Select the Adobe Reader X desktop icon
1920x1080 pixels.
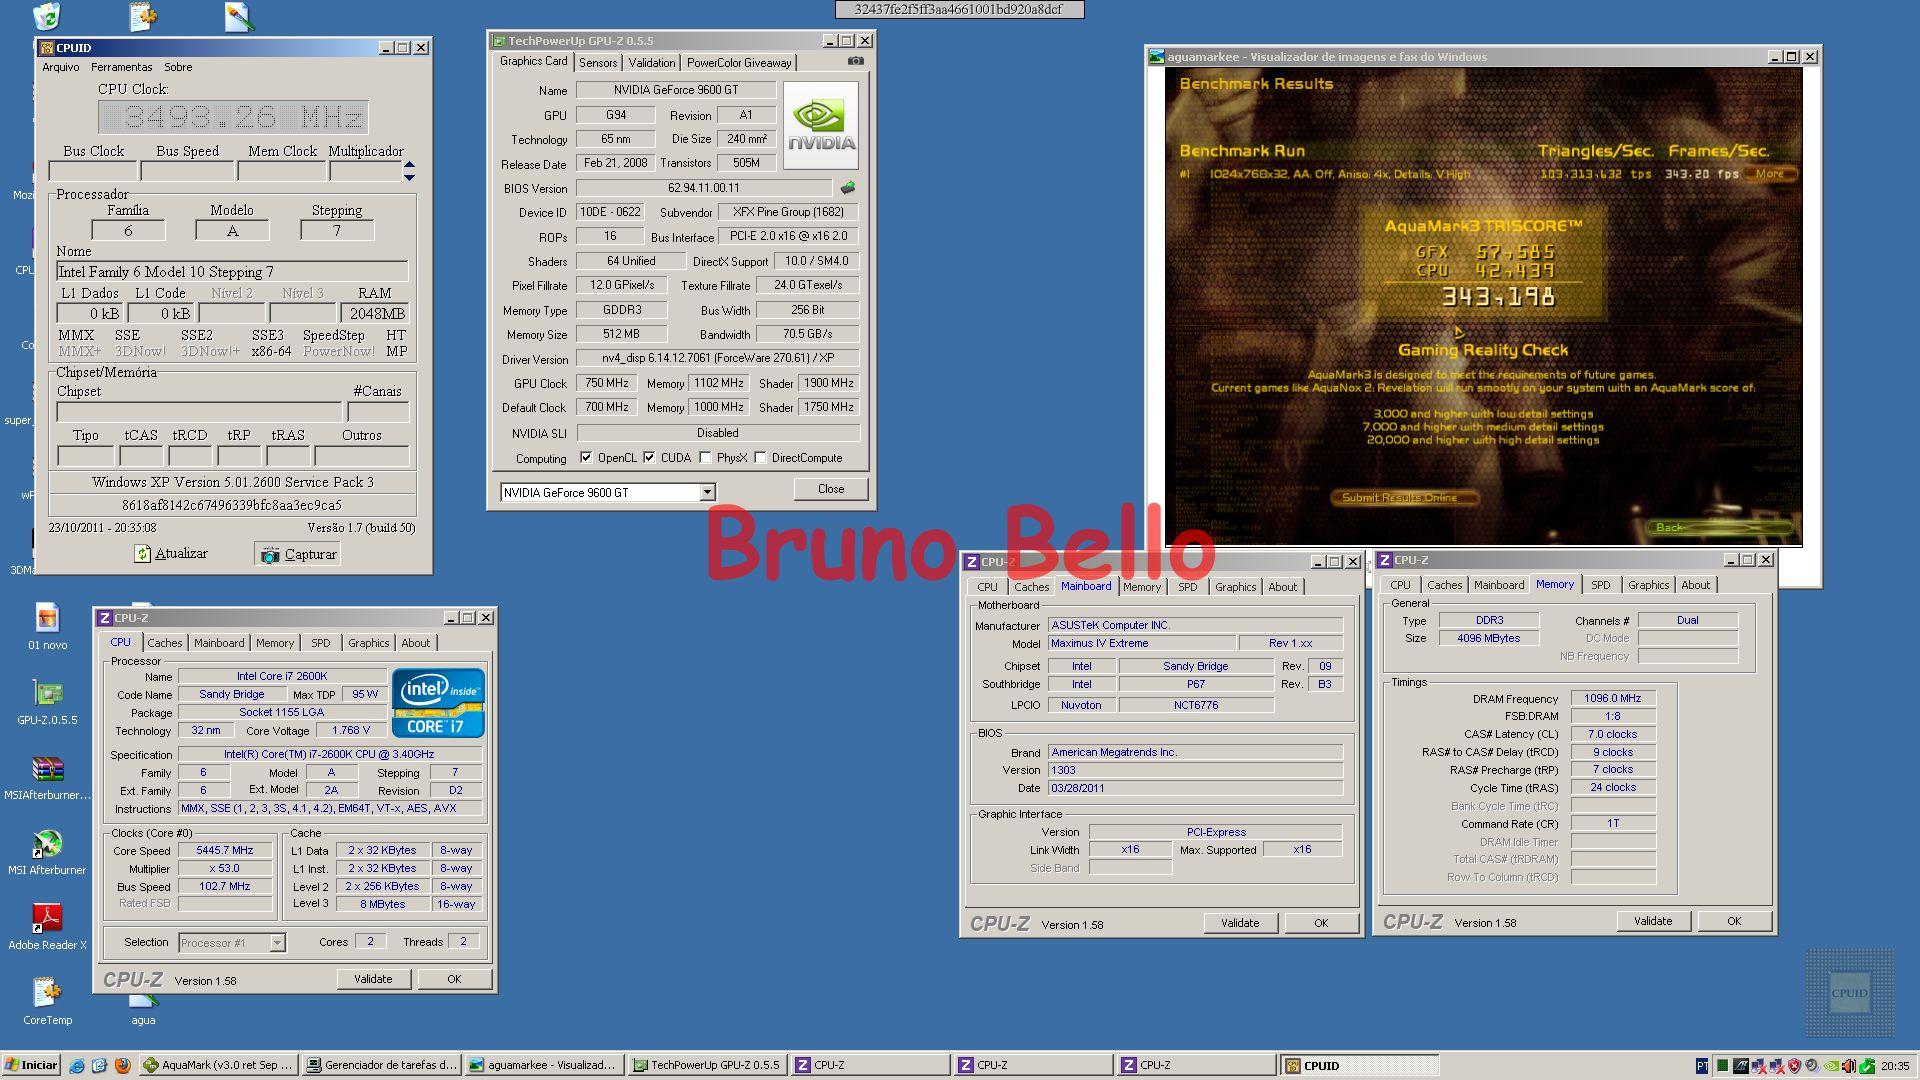[x=47, y=927]
